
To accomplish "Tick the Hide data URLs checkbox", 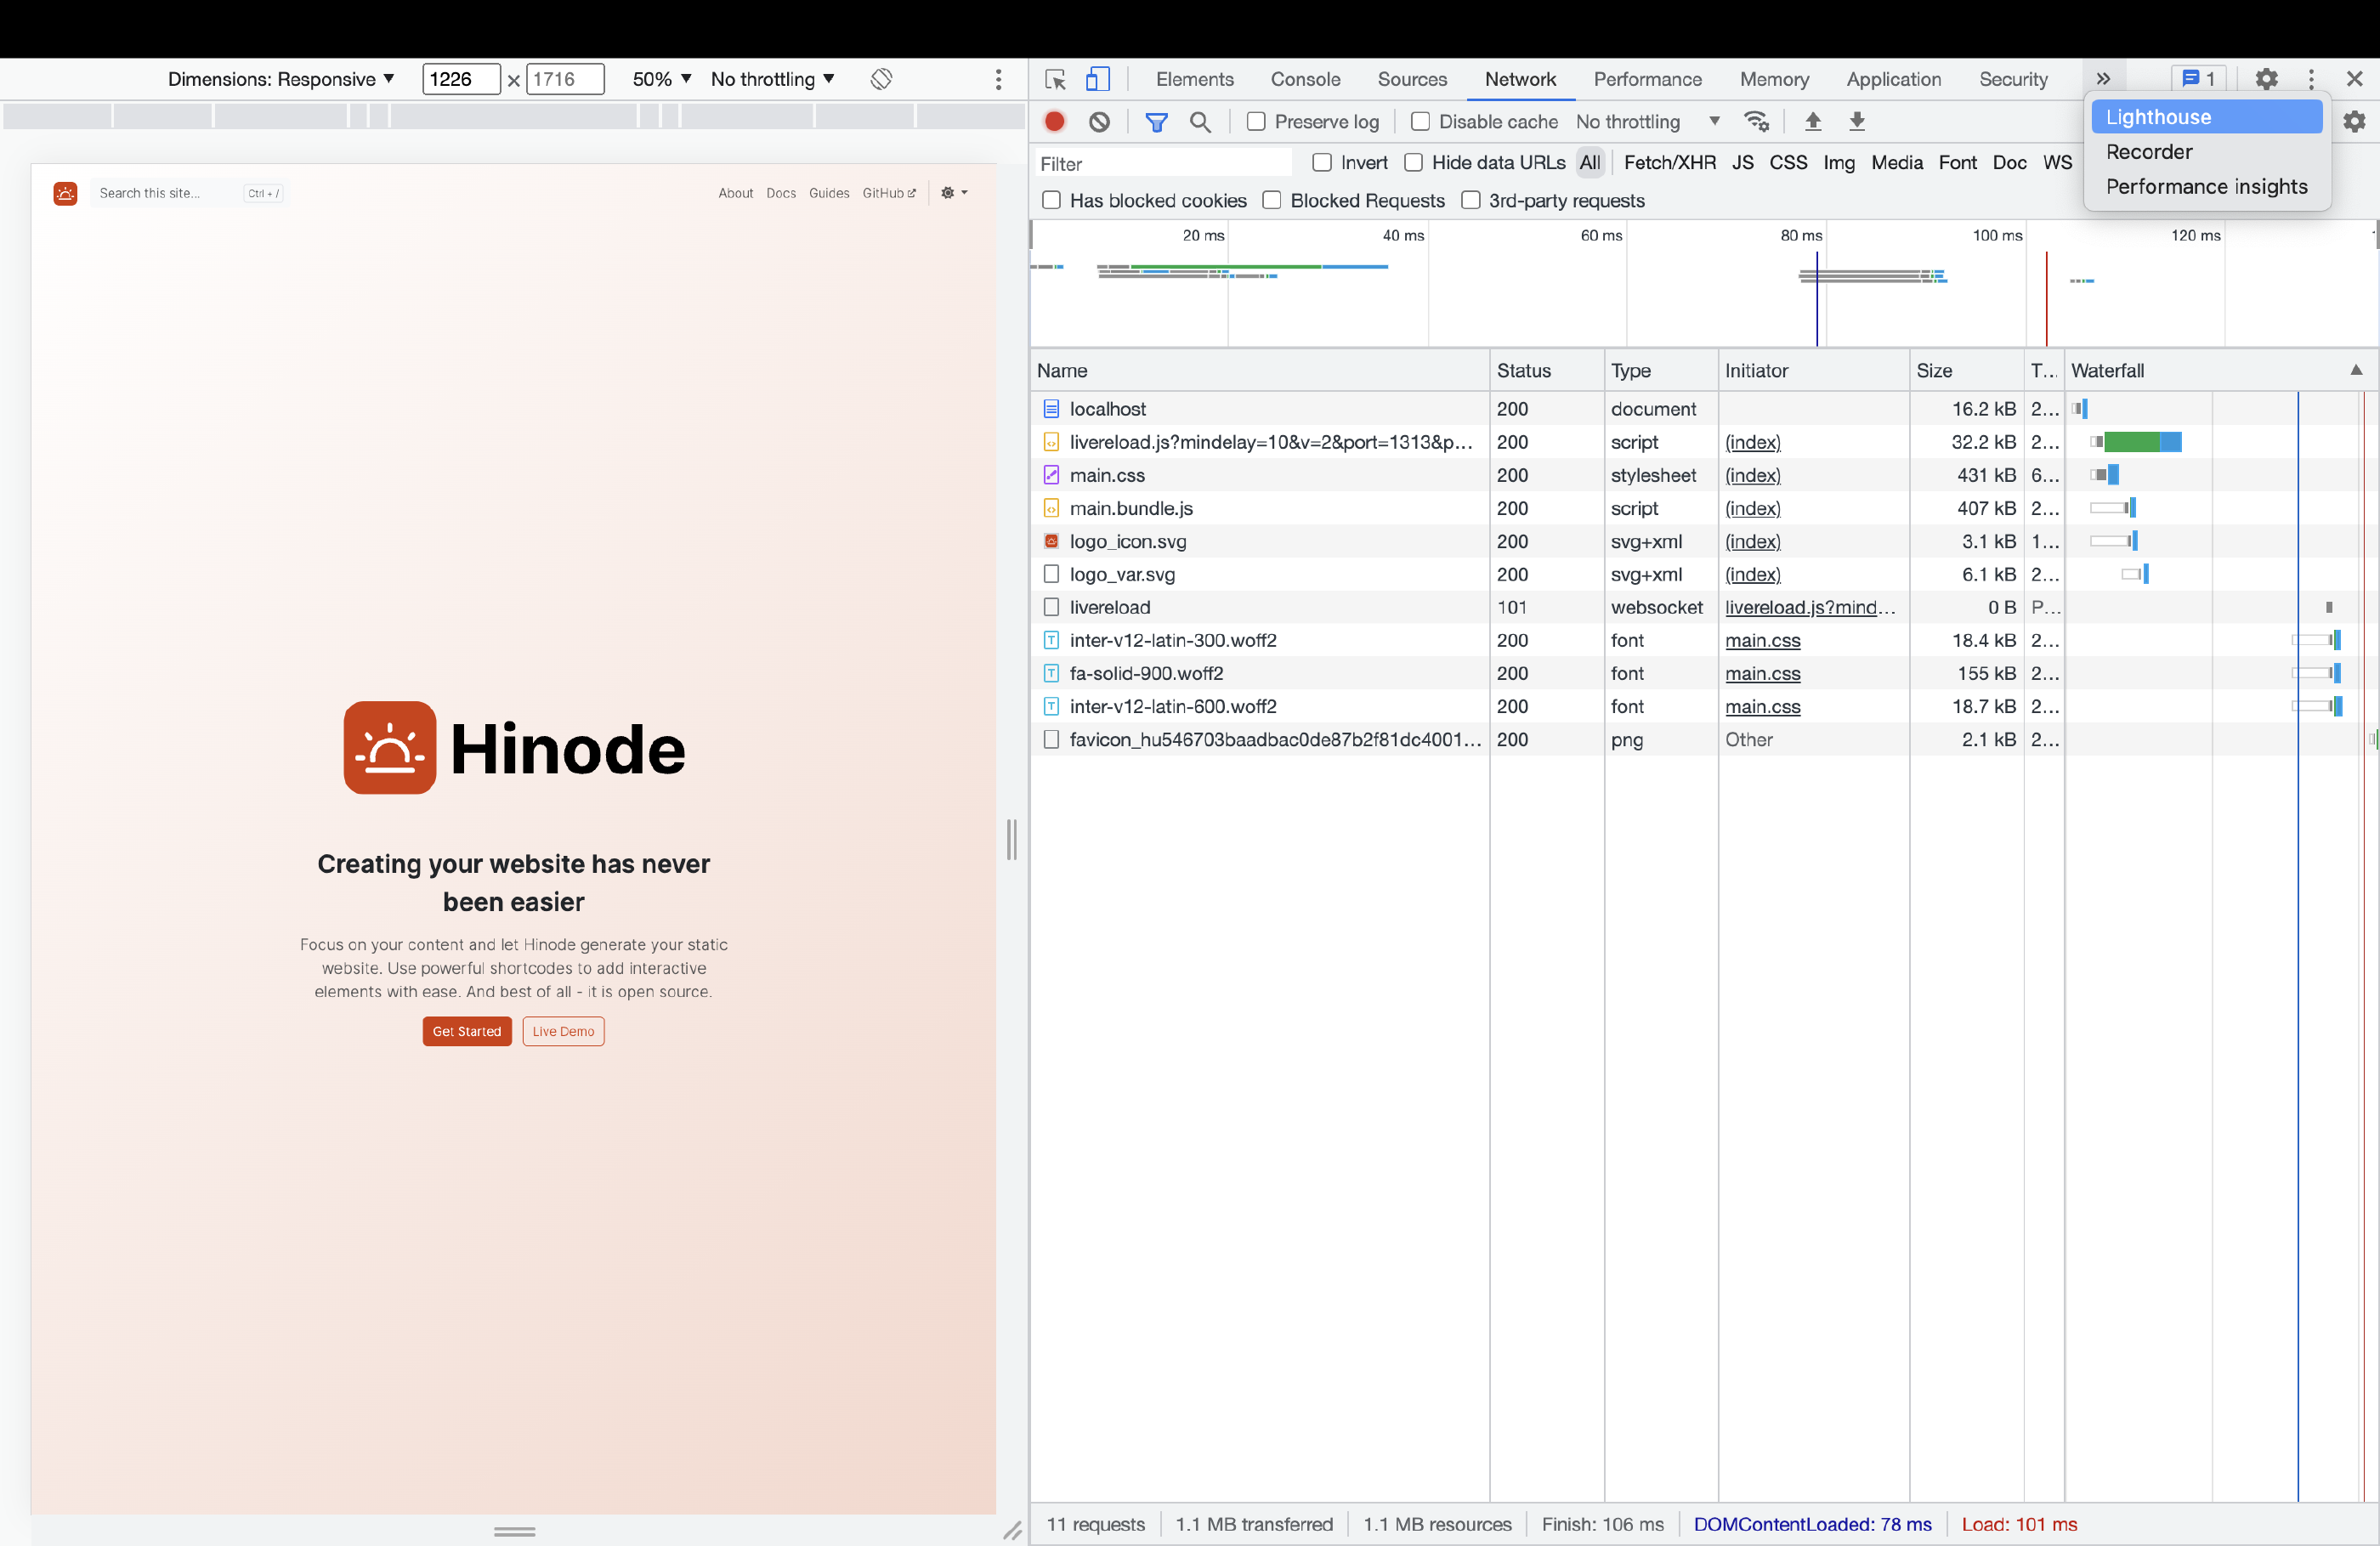I will [1413, 162].
